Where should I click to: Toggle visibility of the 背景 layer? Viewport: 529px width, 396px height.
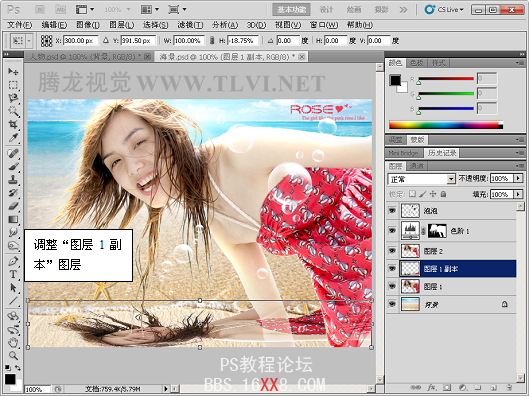pos(392,304)
